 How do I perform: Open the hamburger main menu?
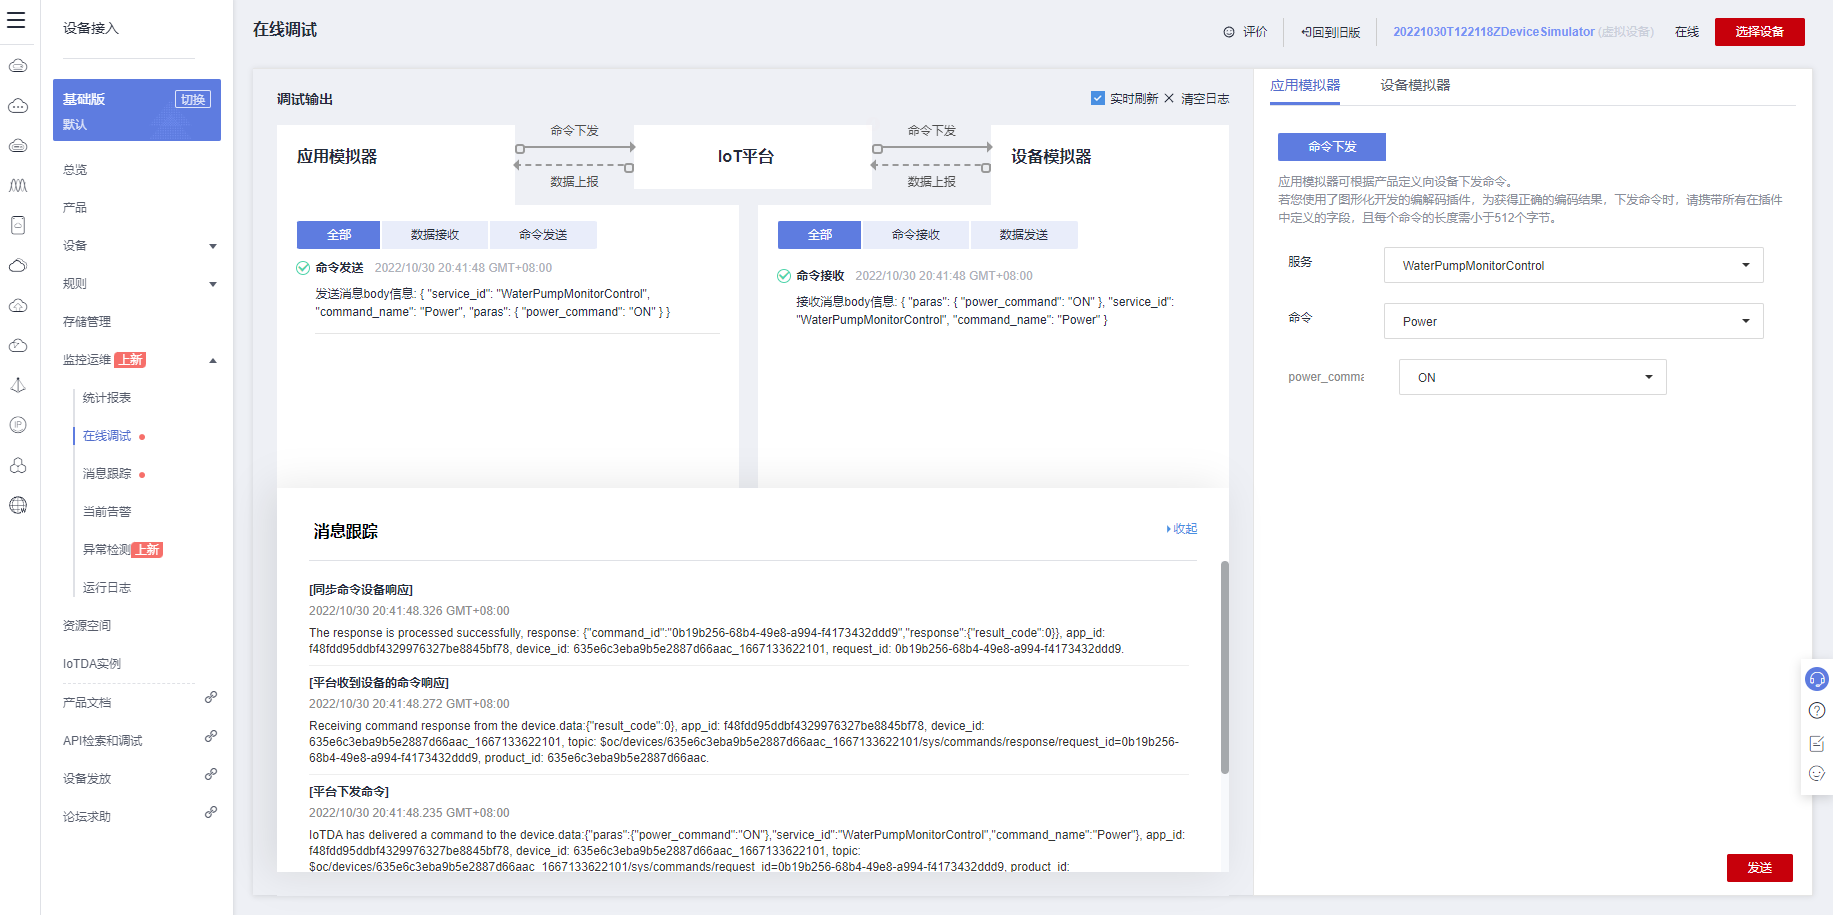point(16,20)
